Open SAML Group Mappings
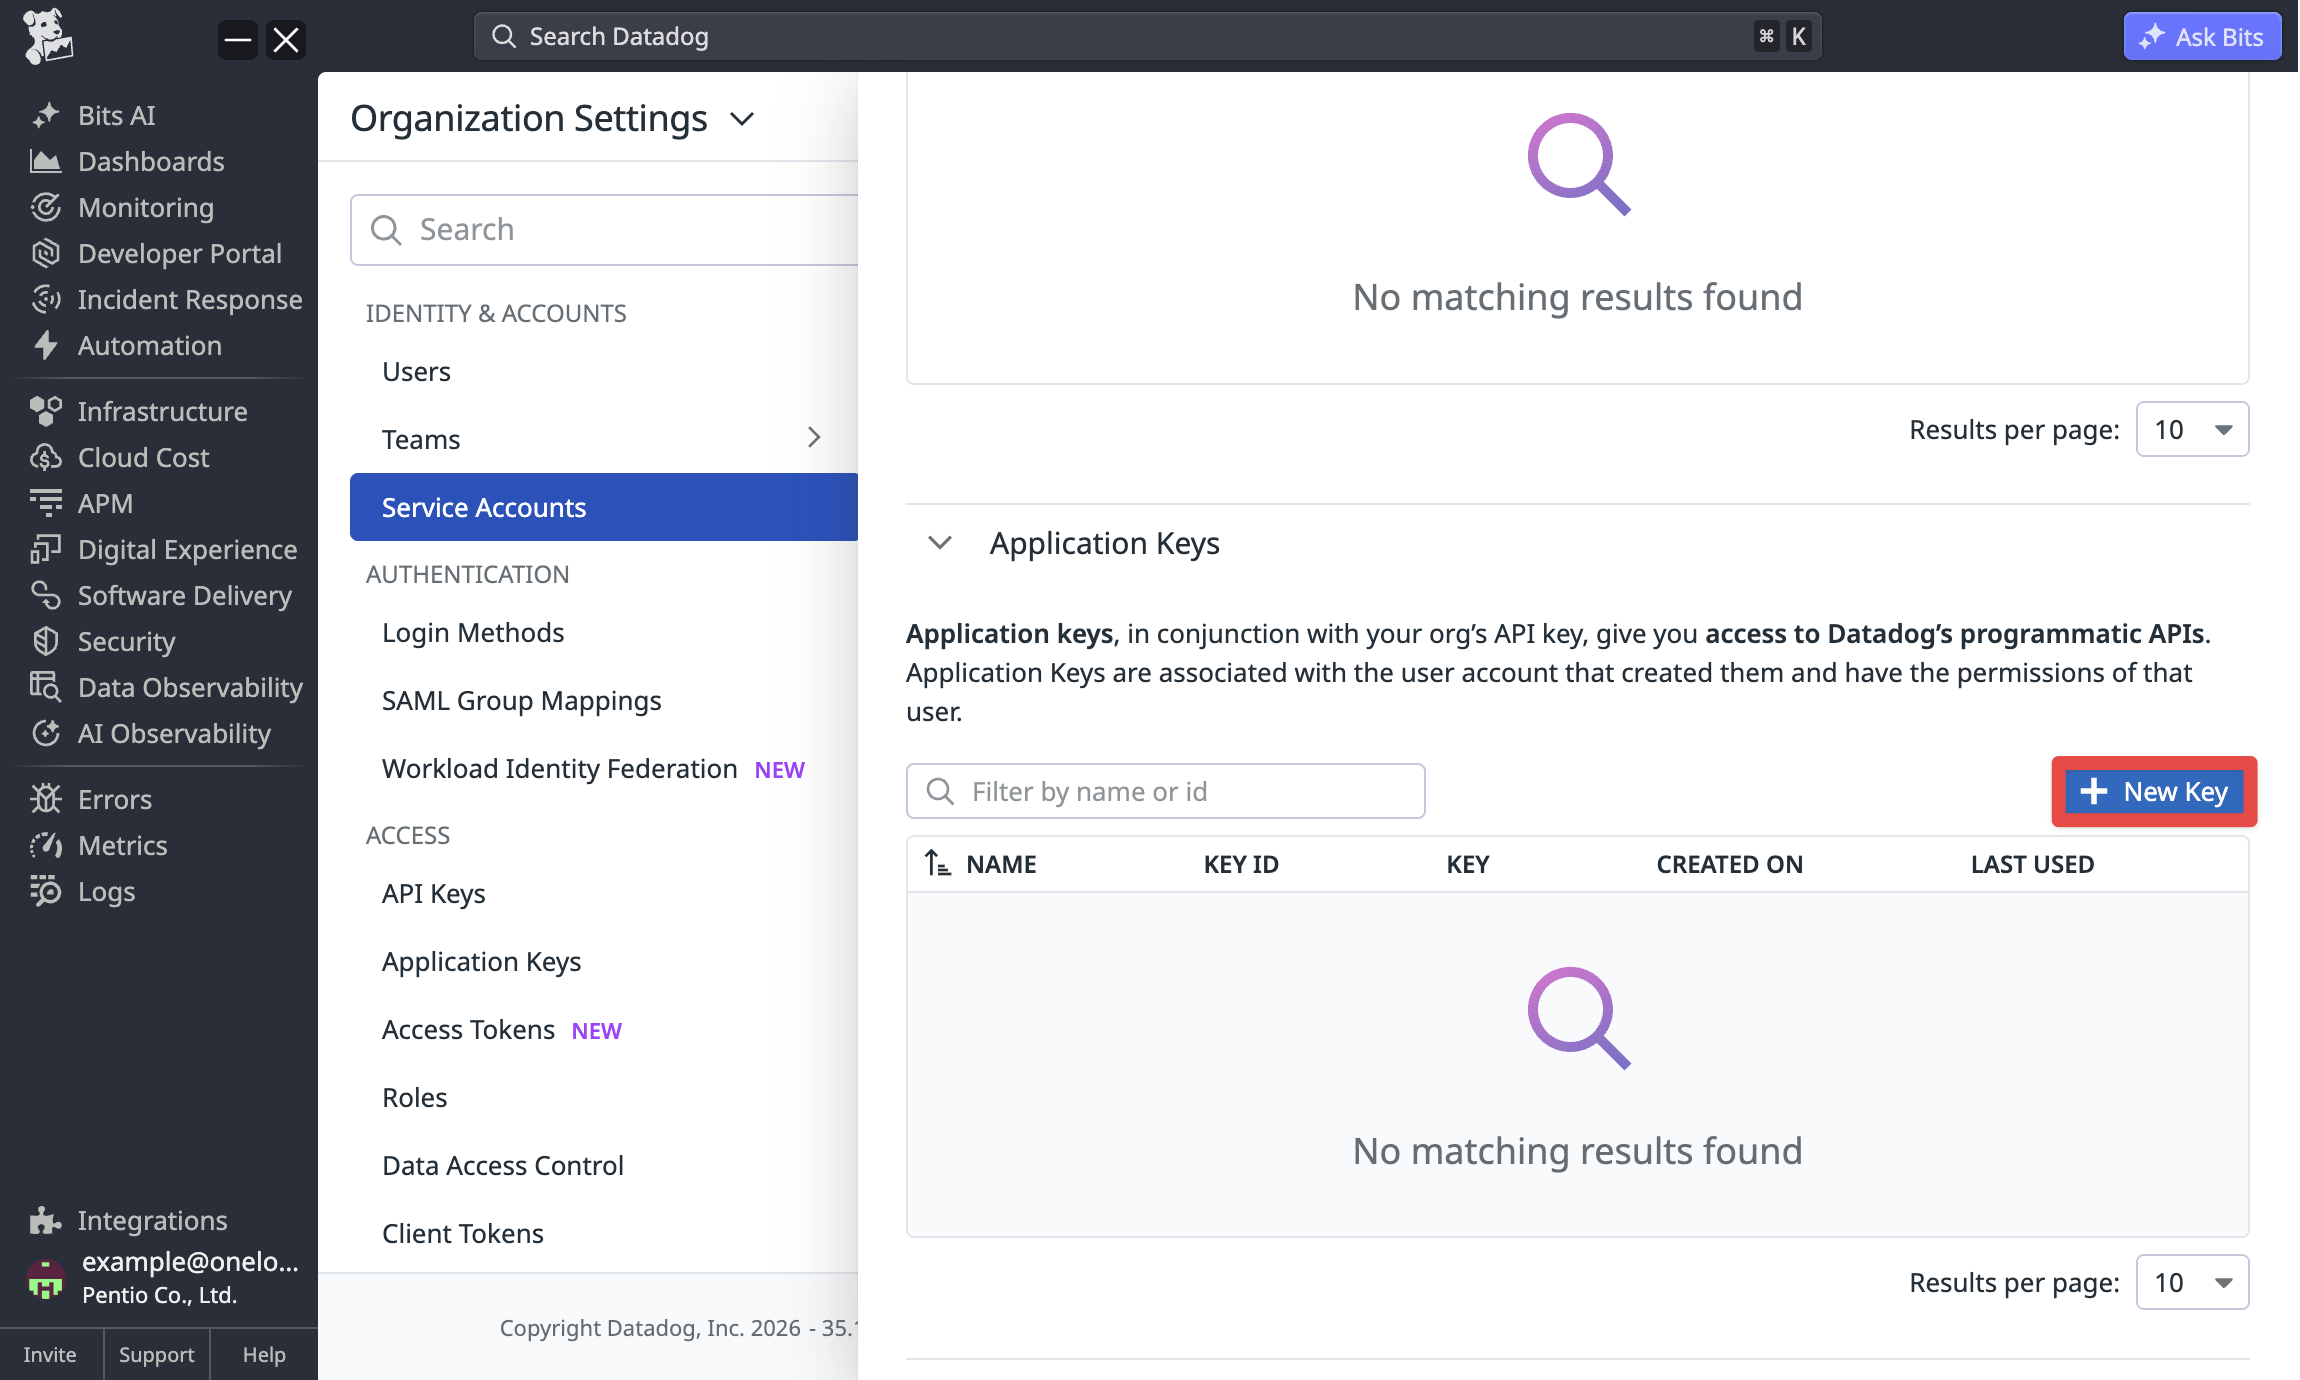 522,700
